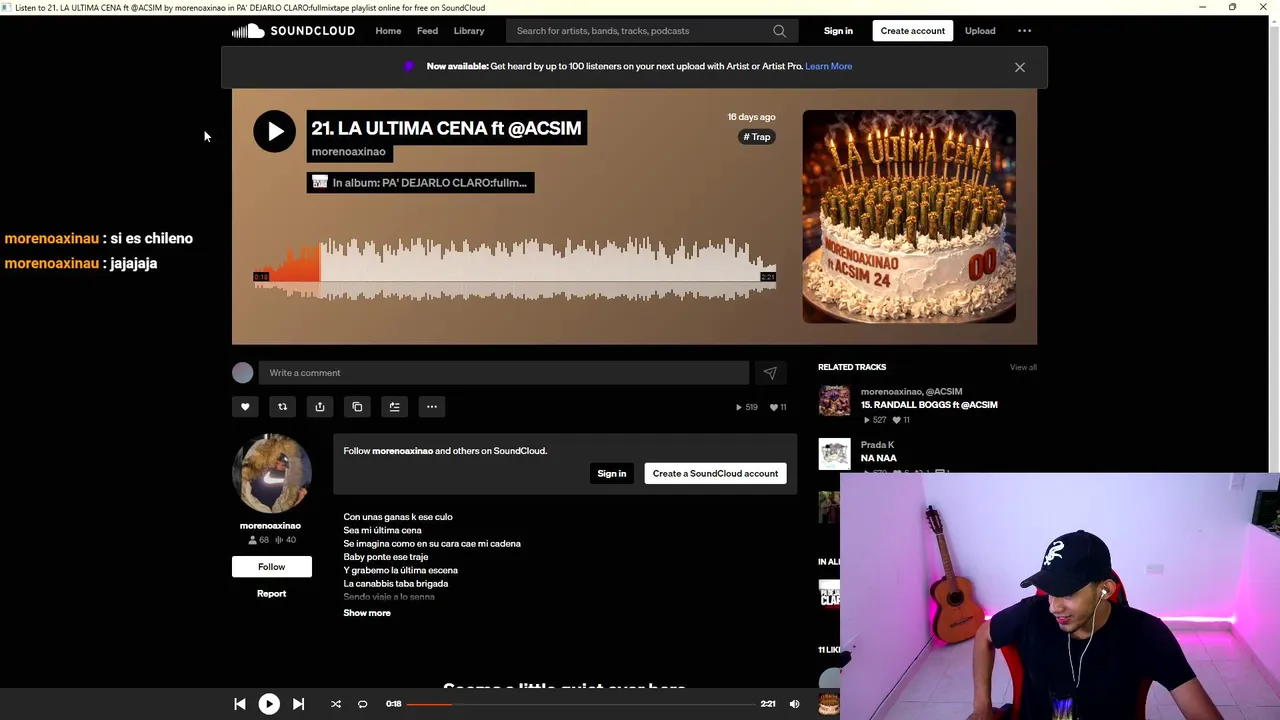Image resolution: width=1280 pixels, height=720 pixels.
Task: Toggle repeat in player bar
Action: (x=363, y=704)
